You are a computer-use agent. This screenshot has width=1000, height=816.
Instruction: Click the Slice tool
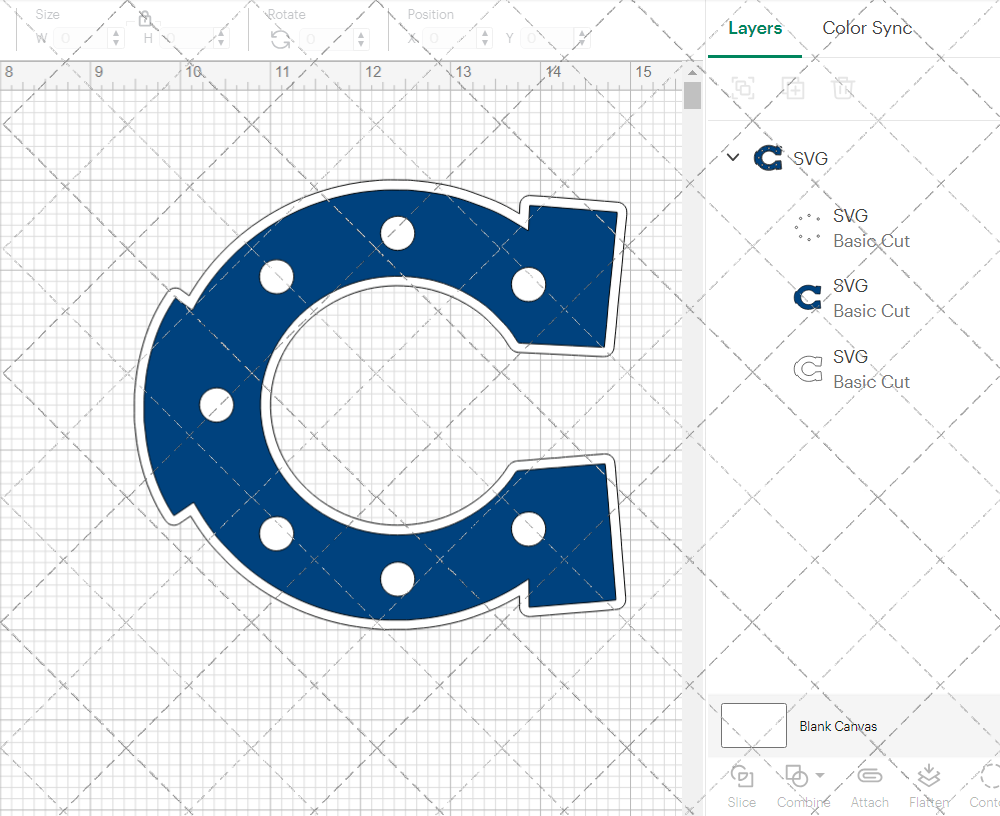click(x=742, y=786)
